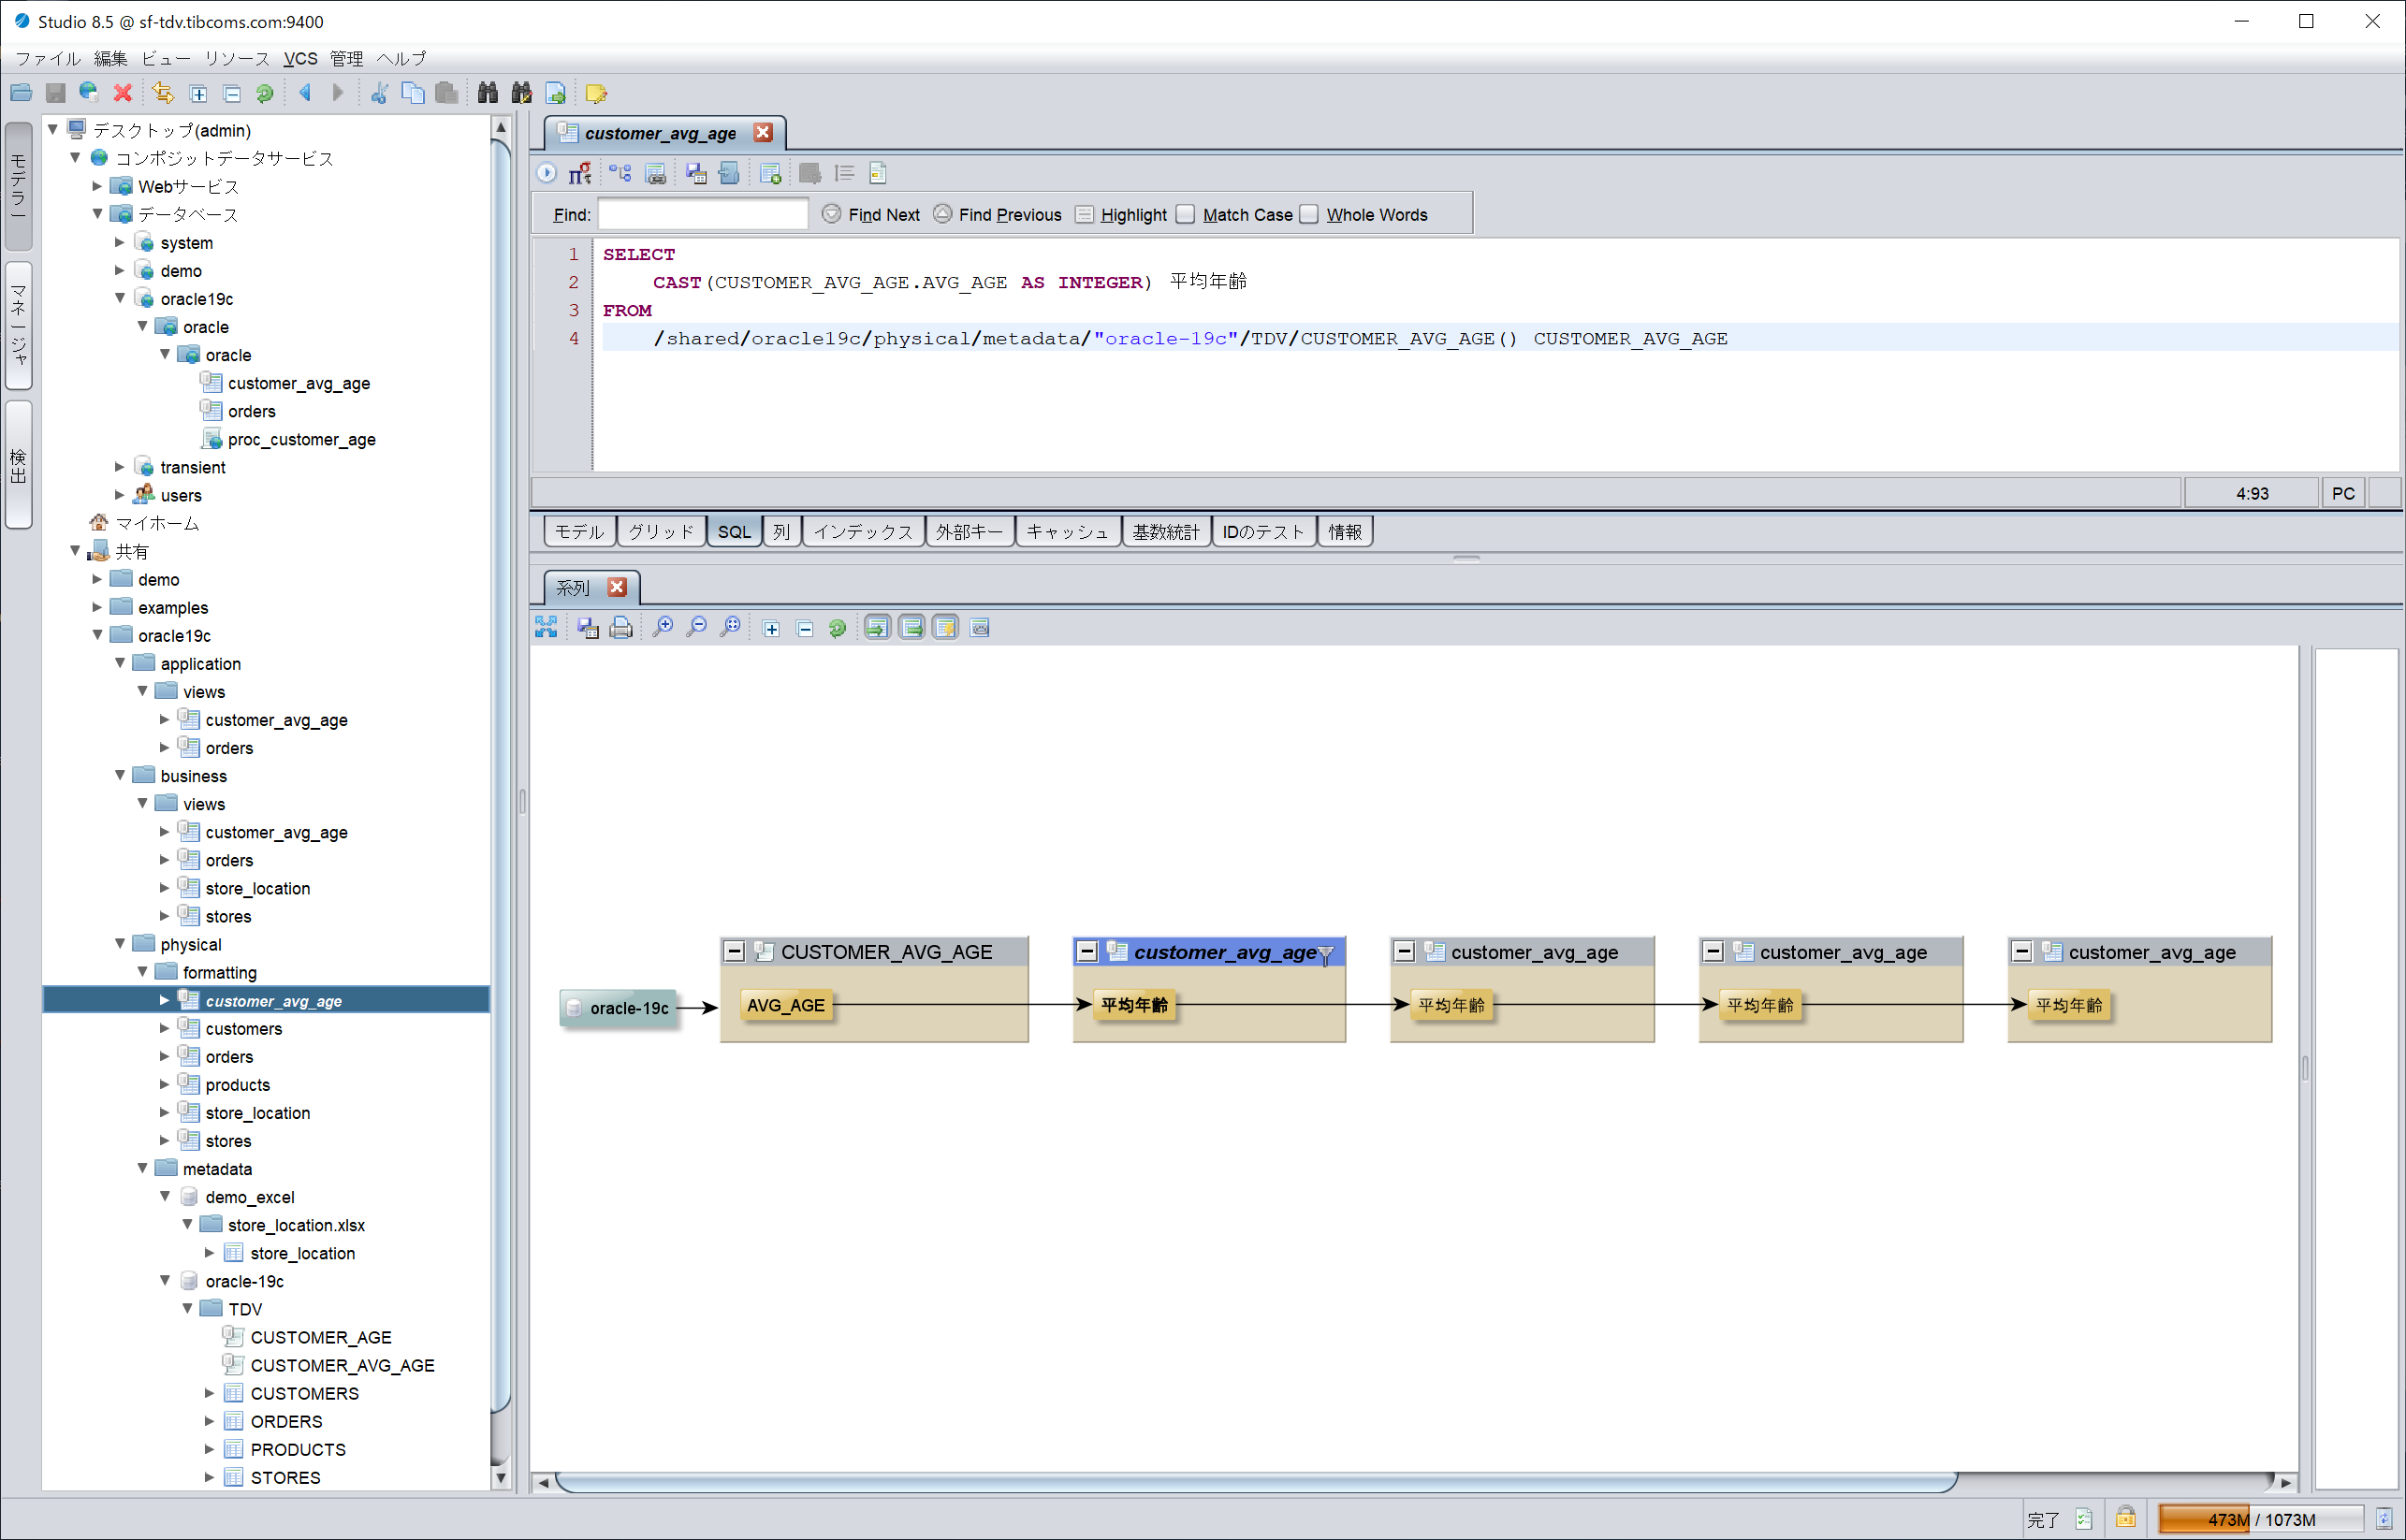This screenshot has height=1540, width=2406.
Task: Open the ファイル menu
Action: tap(47, 58)
